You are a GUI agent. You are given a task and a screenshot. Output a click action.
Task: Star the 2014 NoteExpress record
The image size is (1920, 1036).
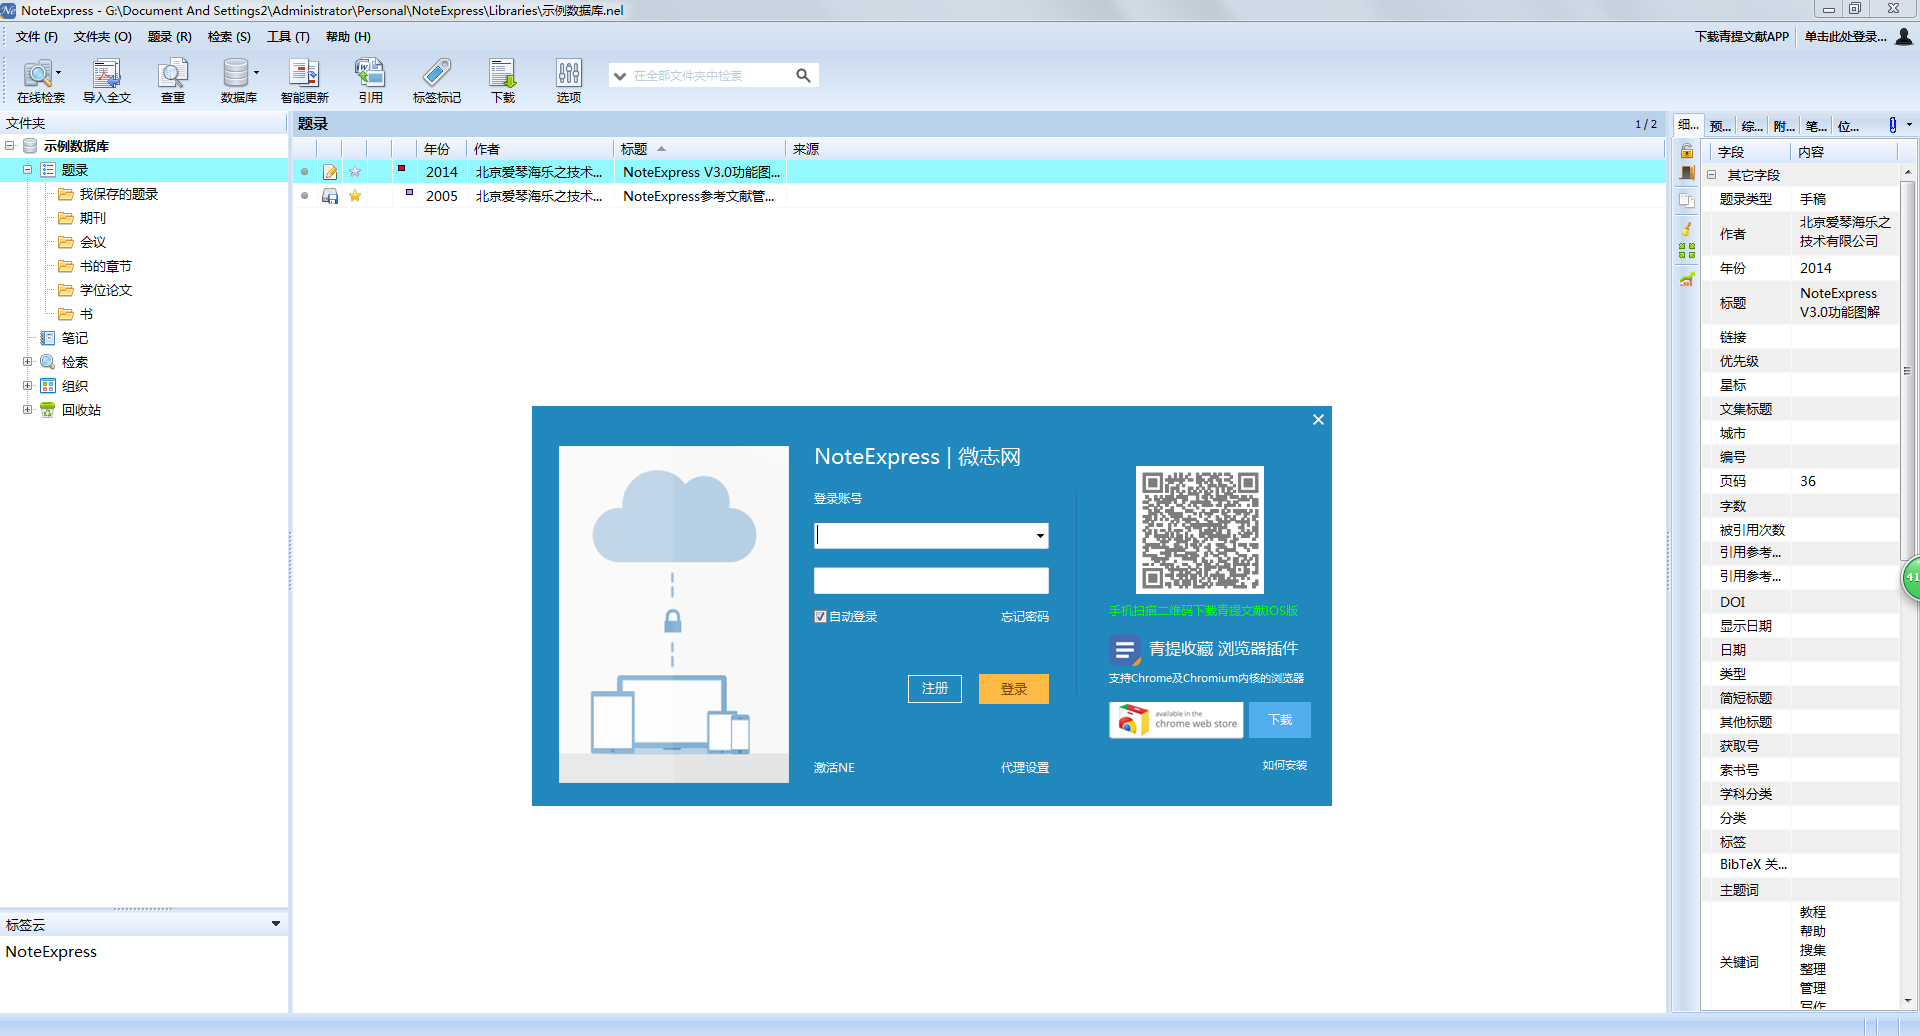(x=355, y=172)
